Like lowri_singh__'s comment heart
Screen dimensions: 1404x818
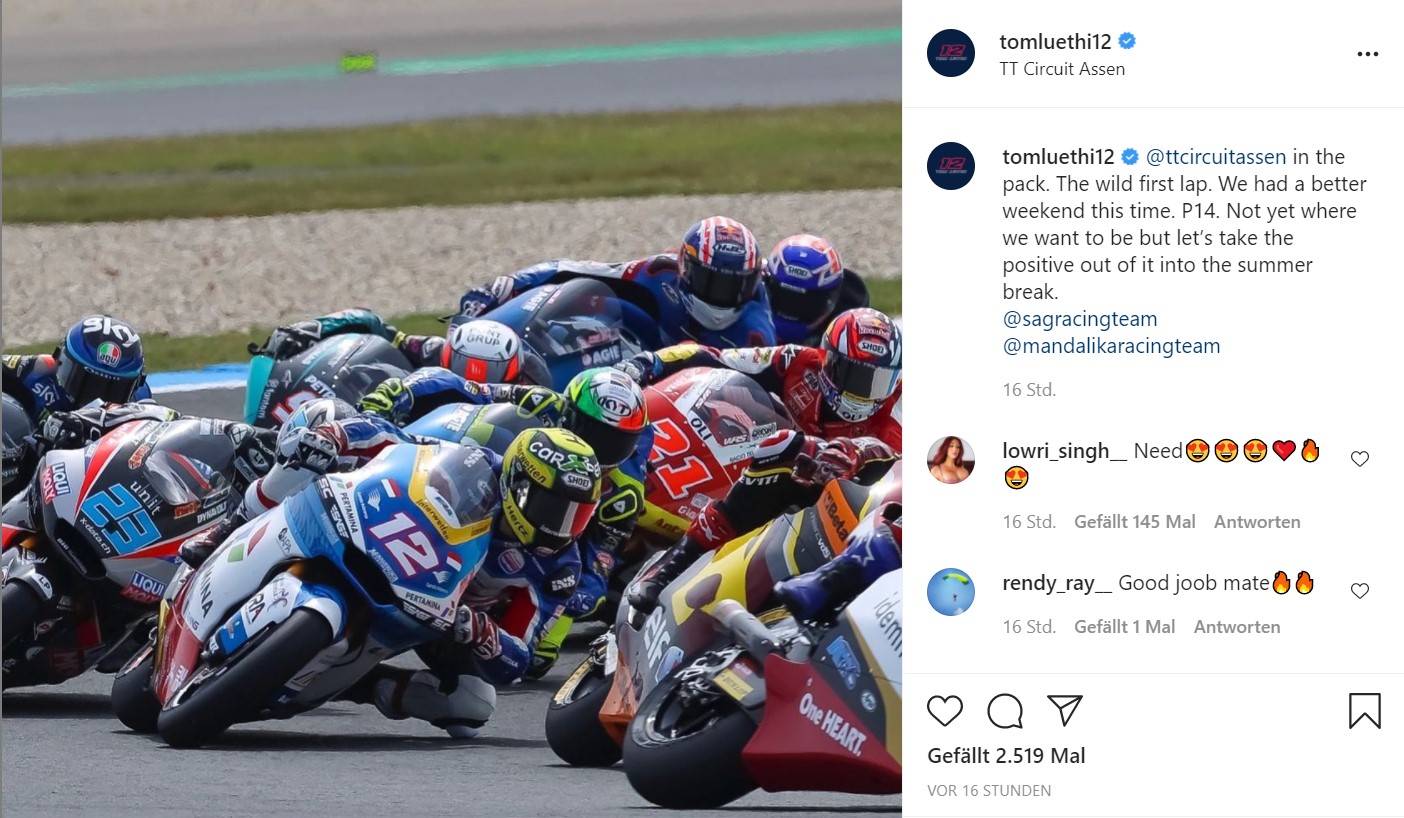coord(1359,459)
